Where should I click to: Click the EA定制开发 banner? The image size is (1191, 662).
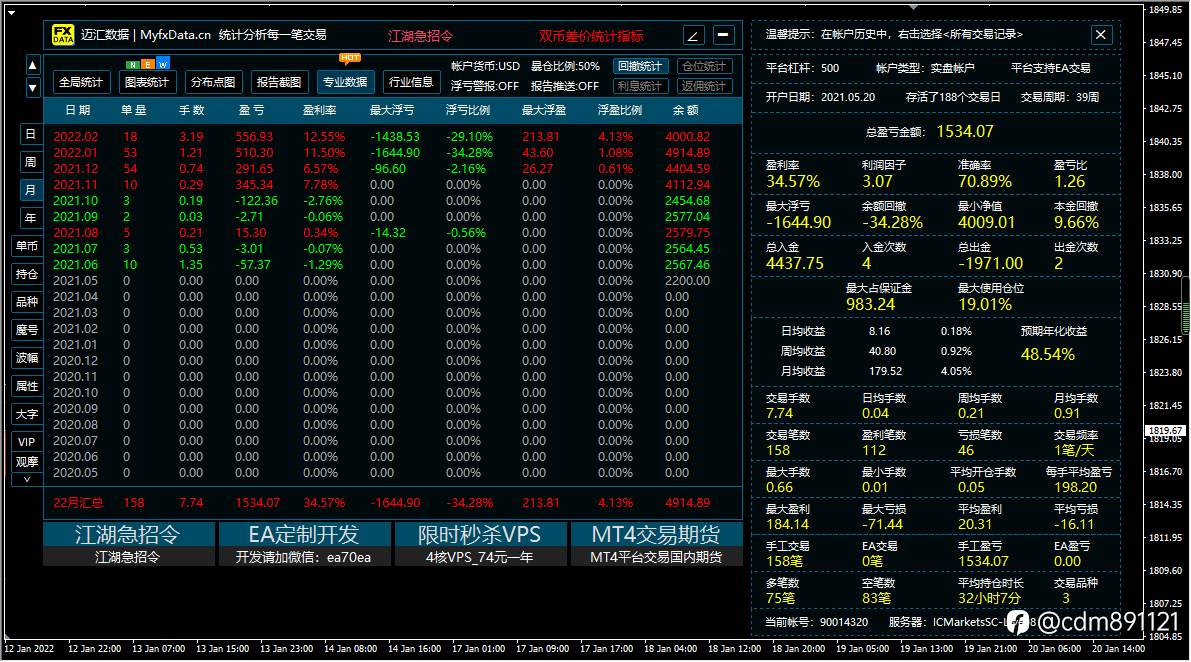304,544
